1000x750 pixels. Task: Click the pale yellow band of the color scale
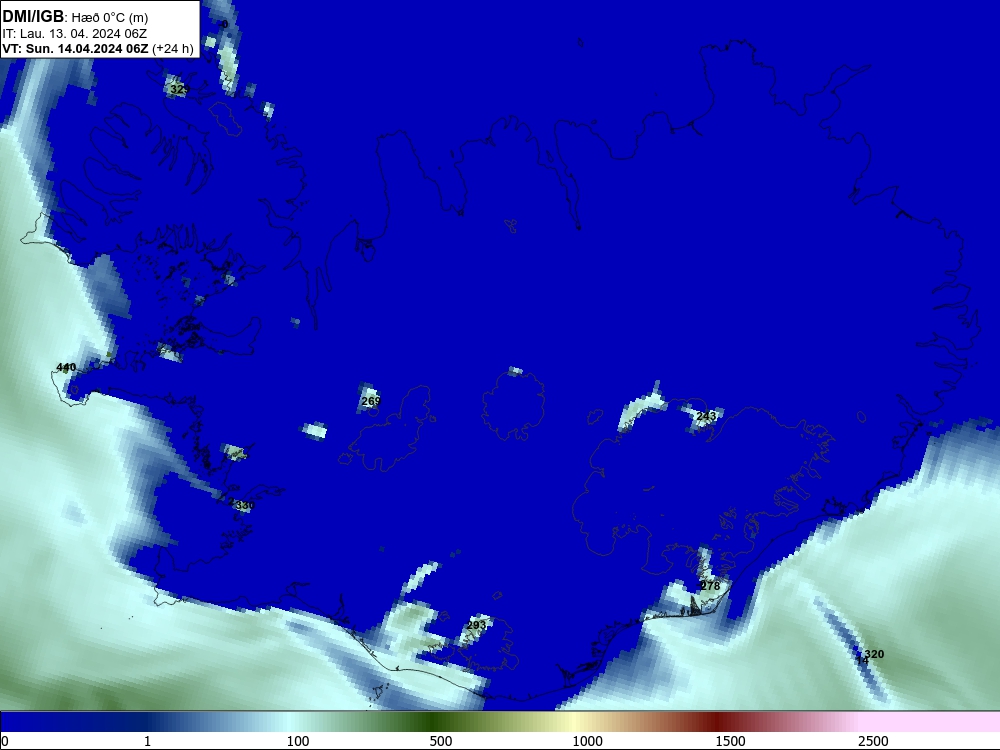[577, 722]
